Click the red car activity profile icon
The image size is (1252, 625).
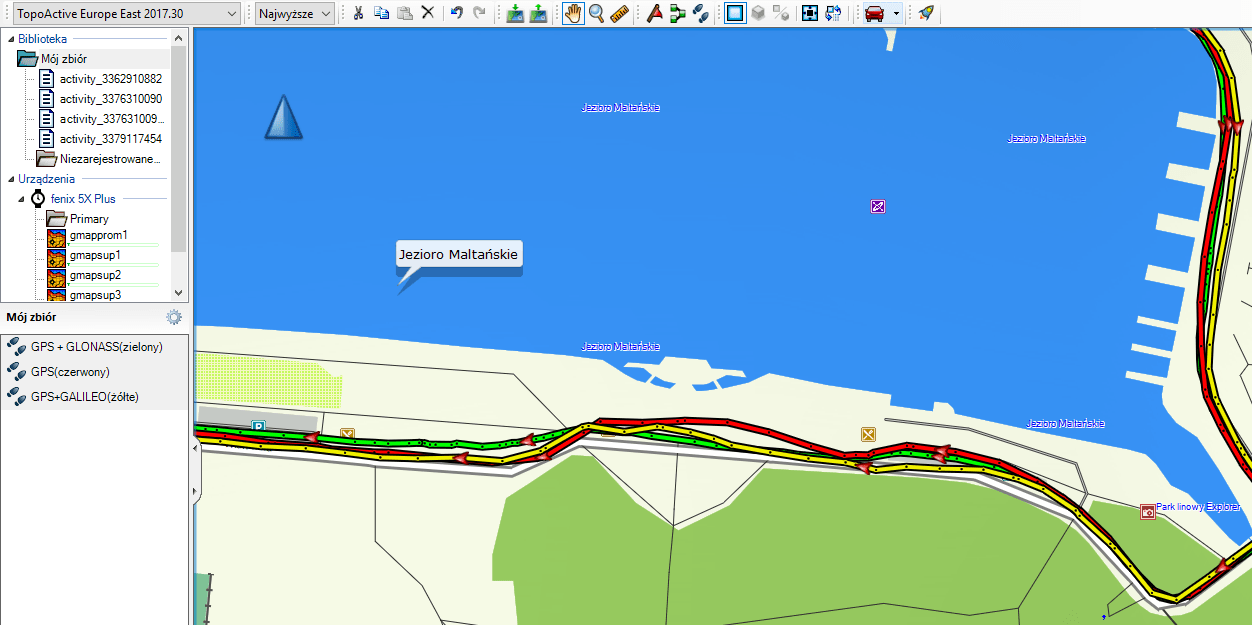pyautogui.click(x=875, y=13)
